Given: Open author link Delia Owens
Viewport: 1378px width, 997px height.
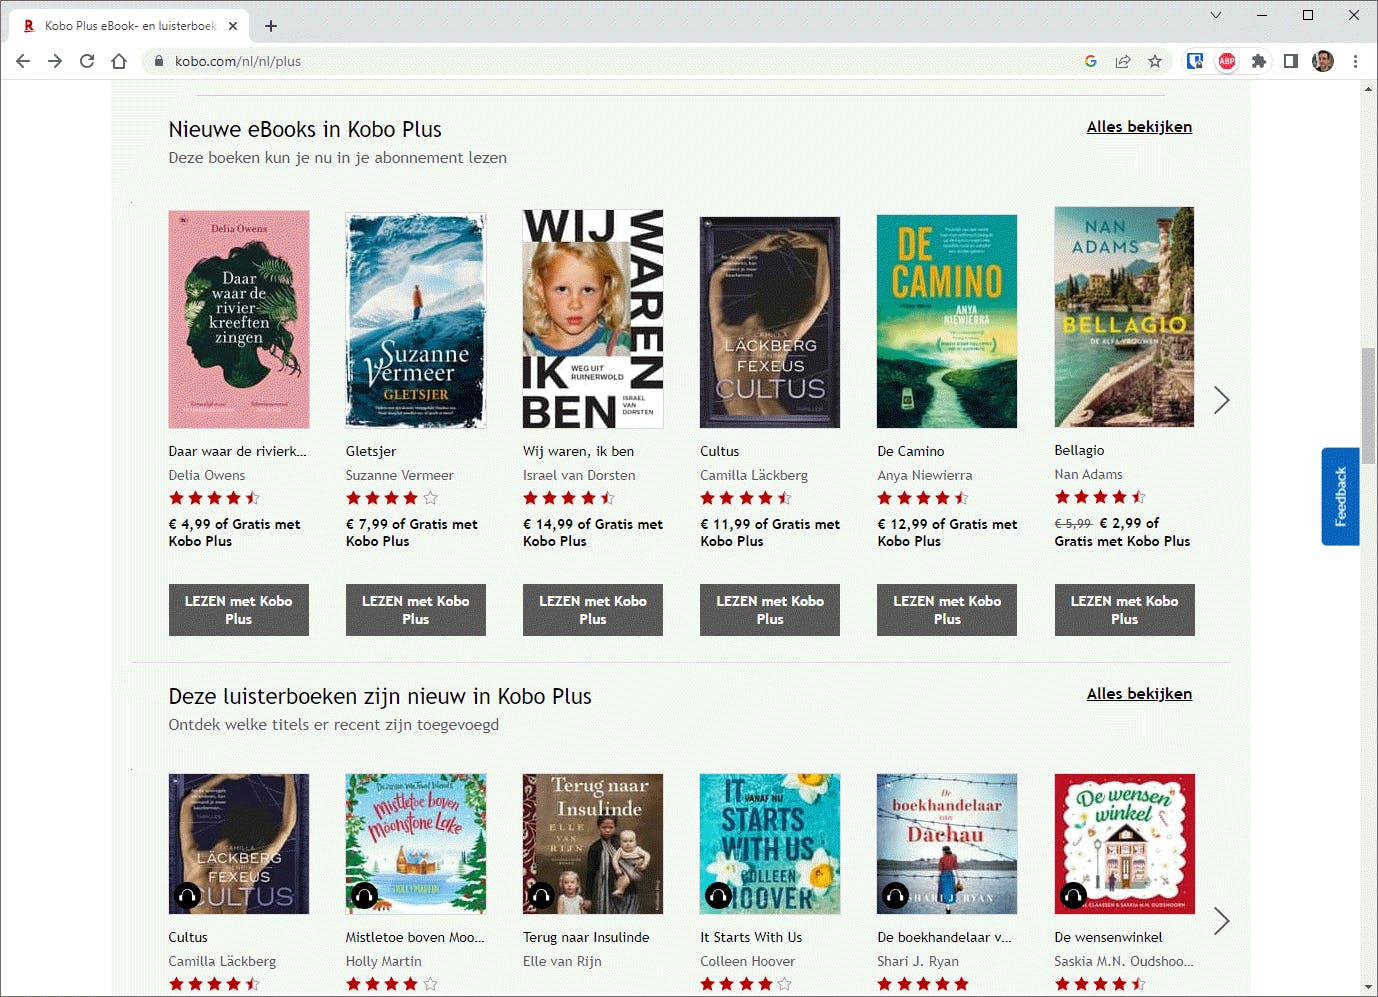Looking at the screenshot, I should (x=207, y=475).
